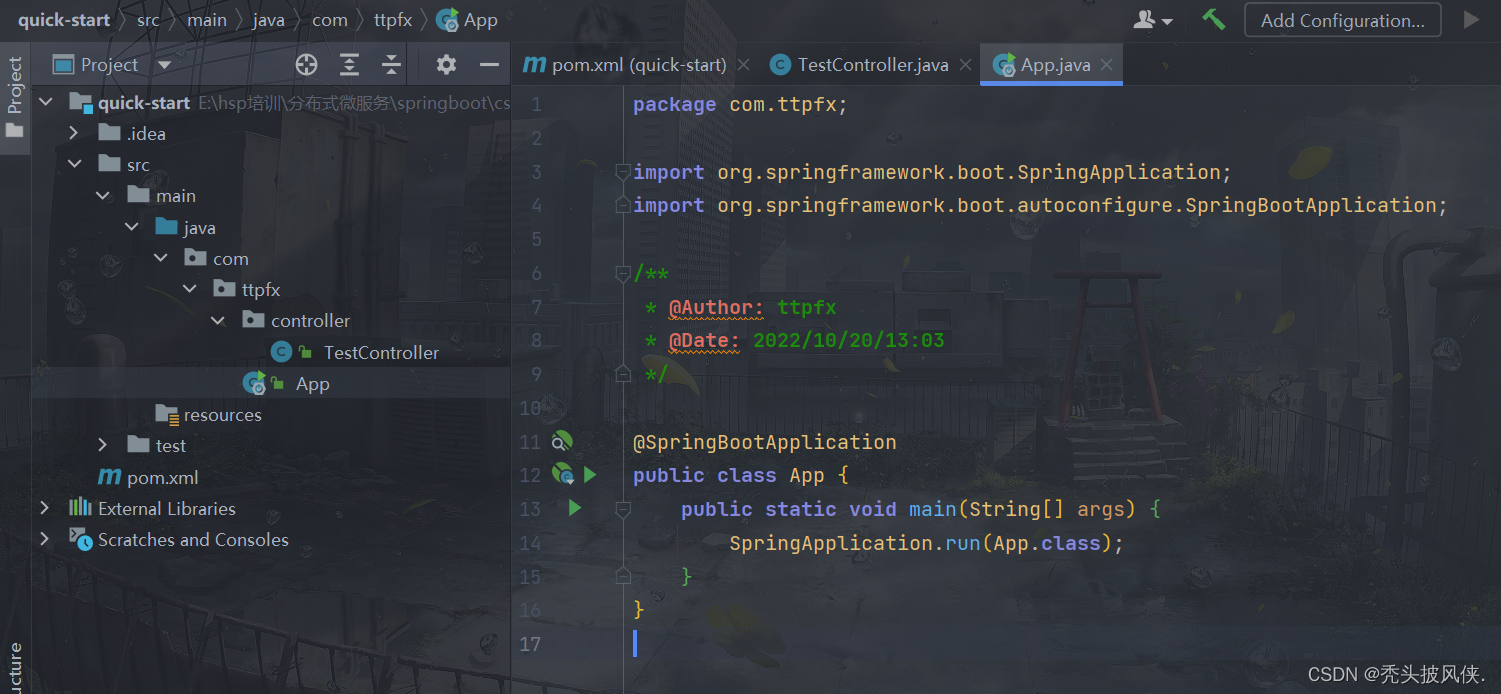The image size is (1501, 694).
Task: Collapse the main folder
Action: pyautogui.click(x=103, y=196)
